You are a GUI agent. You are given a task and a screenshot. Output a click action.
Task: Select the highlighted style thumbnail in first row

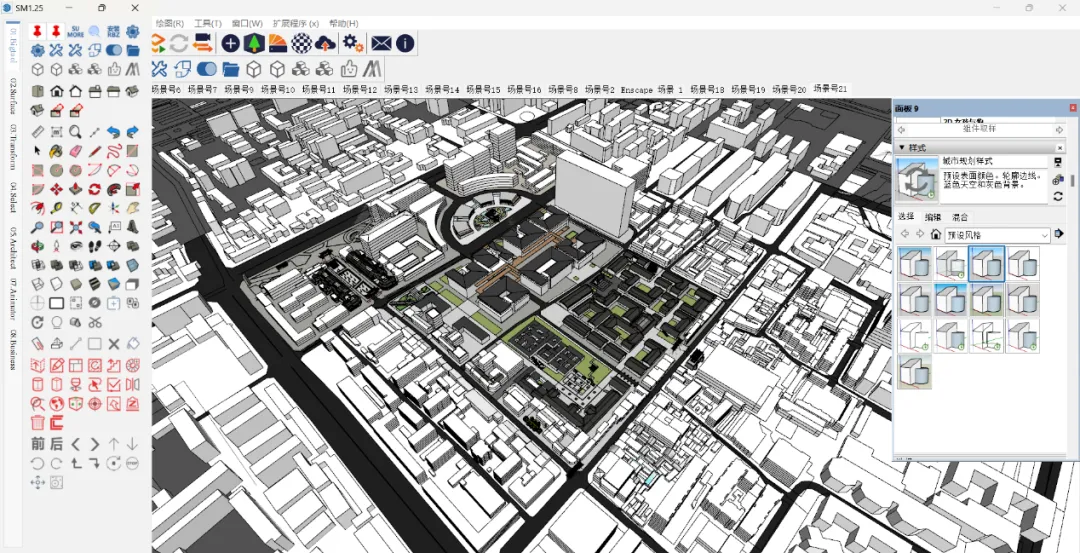[x=986, y=263]
